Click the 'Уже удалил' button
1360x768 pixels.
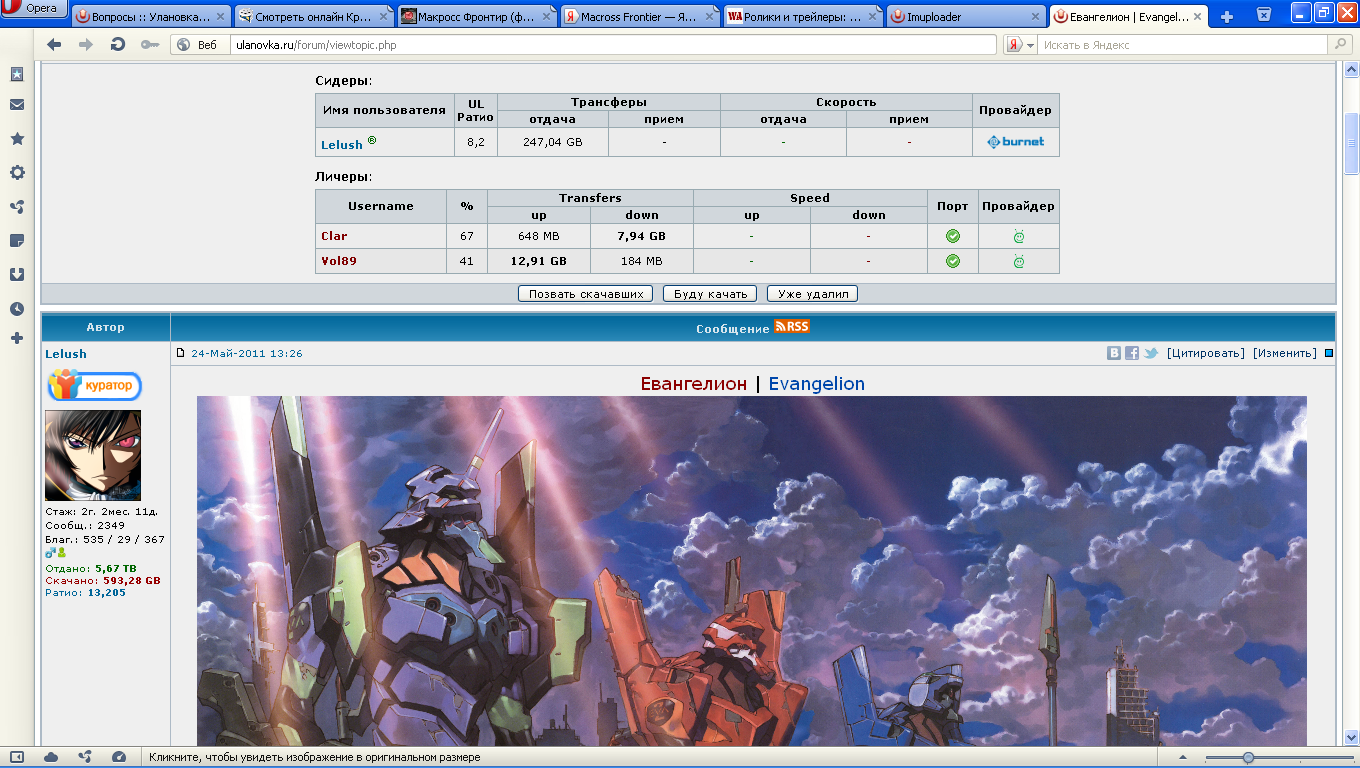813,294
